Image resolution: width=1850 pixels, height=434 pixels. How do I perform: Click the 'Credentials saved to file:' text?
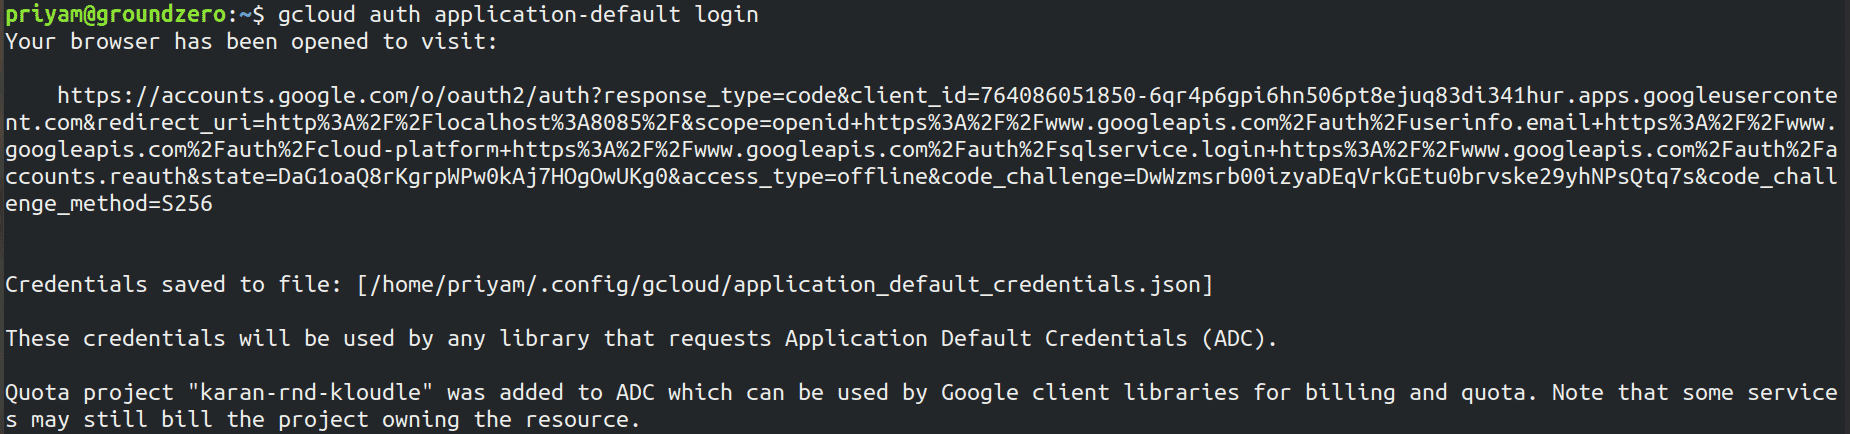pyautogui.click(x=174, y=285)
